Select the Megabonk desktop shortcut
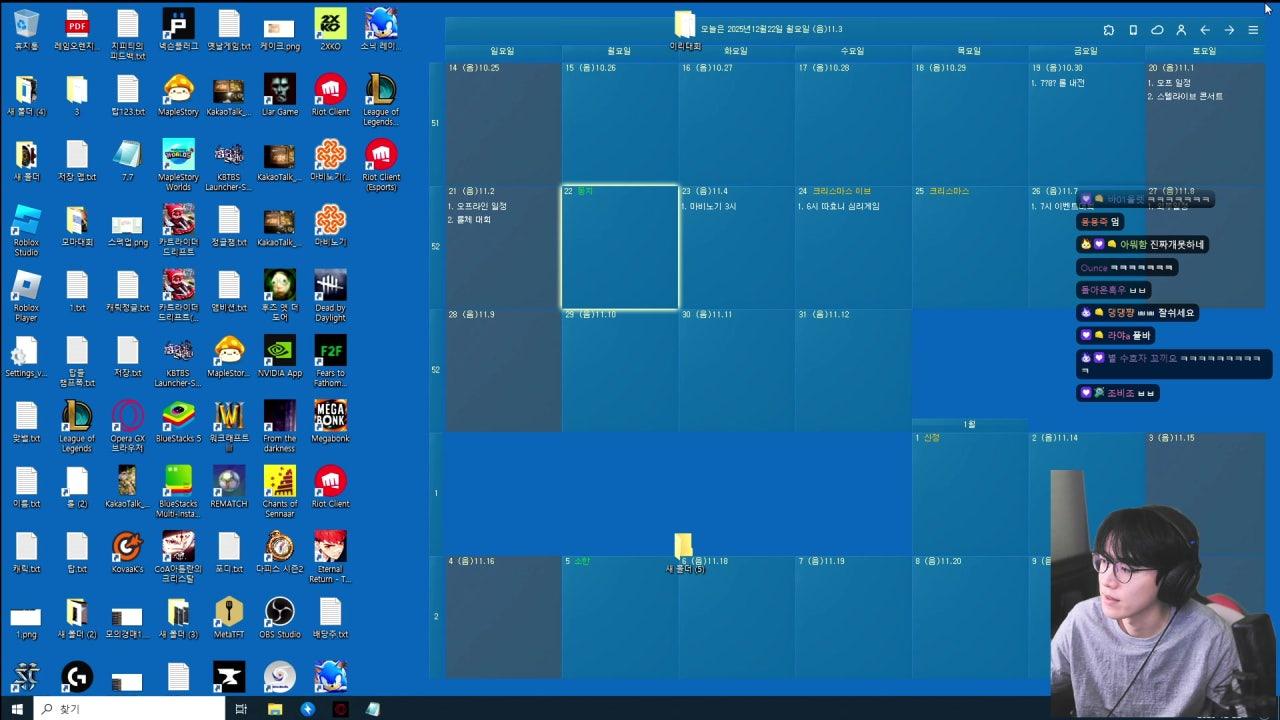 pos(330,422)
